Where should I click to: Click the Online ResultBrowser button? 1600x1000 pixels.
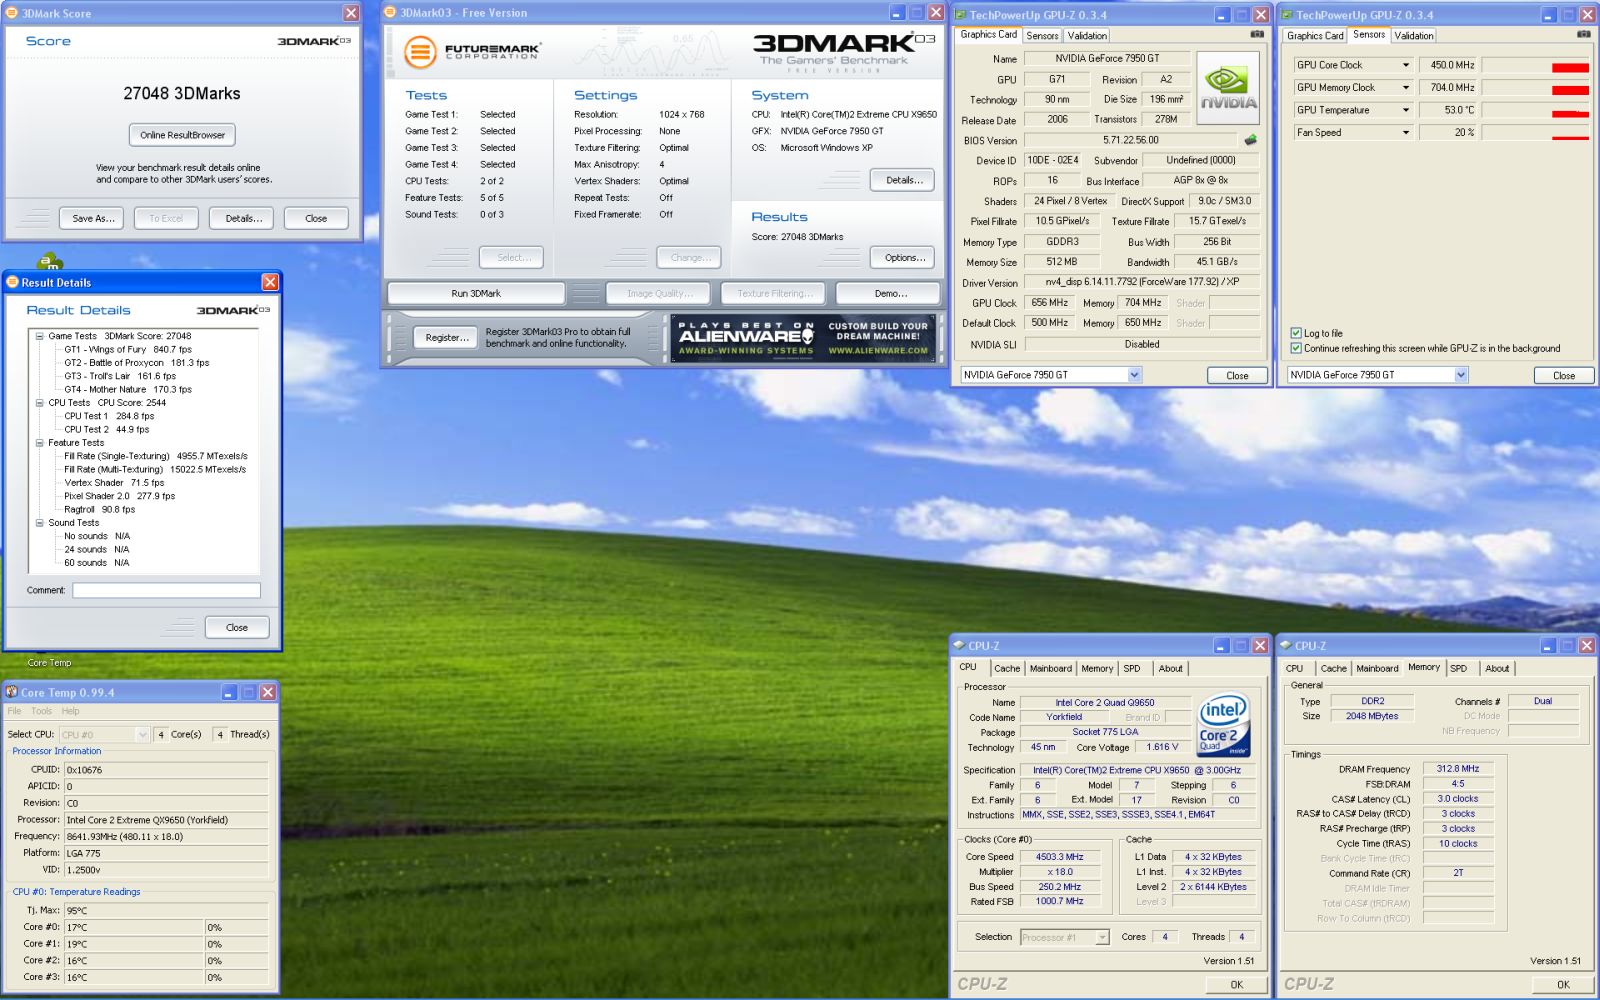tap(182, 135)
